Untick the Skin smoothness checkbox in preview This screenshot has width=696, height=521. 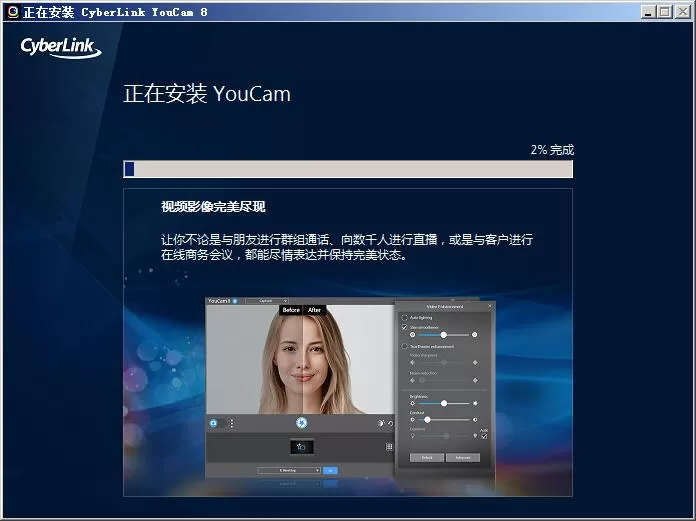pos(404,328)
